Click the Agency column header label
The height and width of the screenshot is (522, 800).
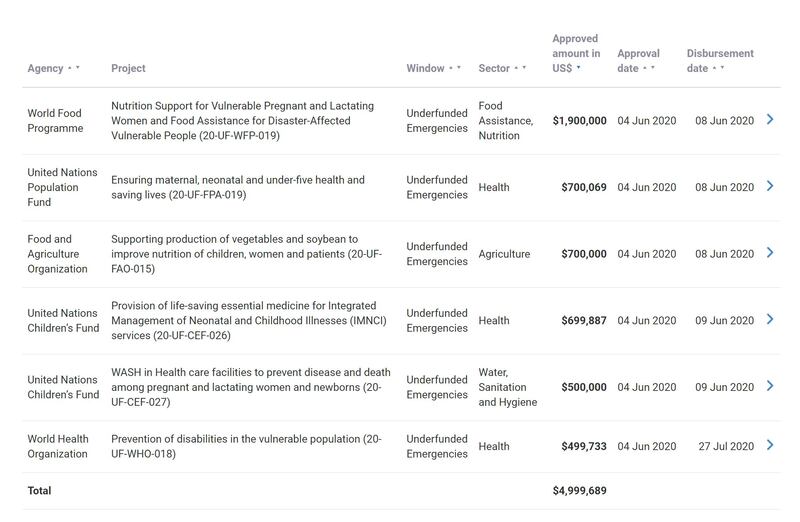(x=45, y=68)
